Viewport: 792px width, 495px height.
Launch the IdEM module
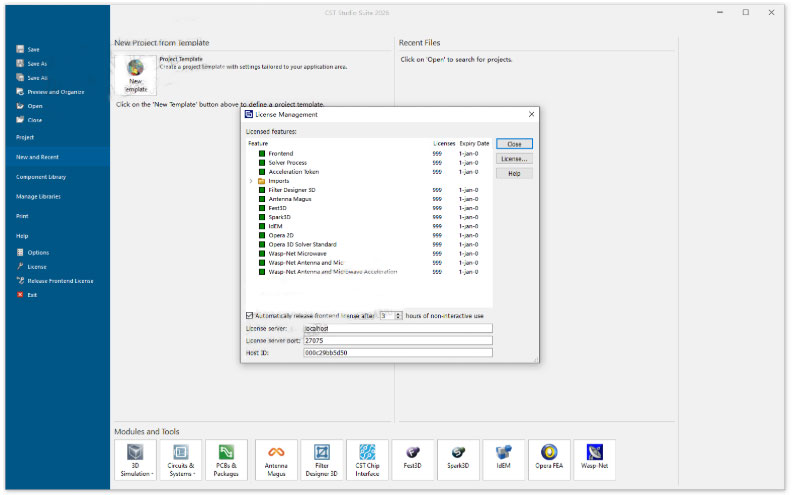[504, 460]
